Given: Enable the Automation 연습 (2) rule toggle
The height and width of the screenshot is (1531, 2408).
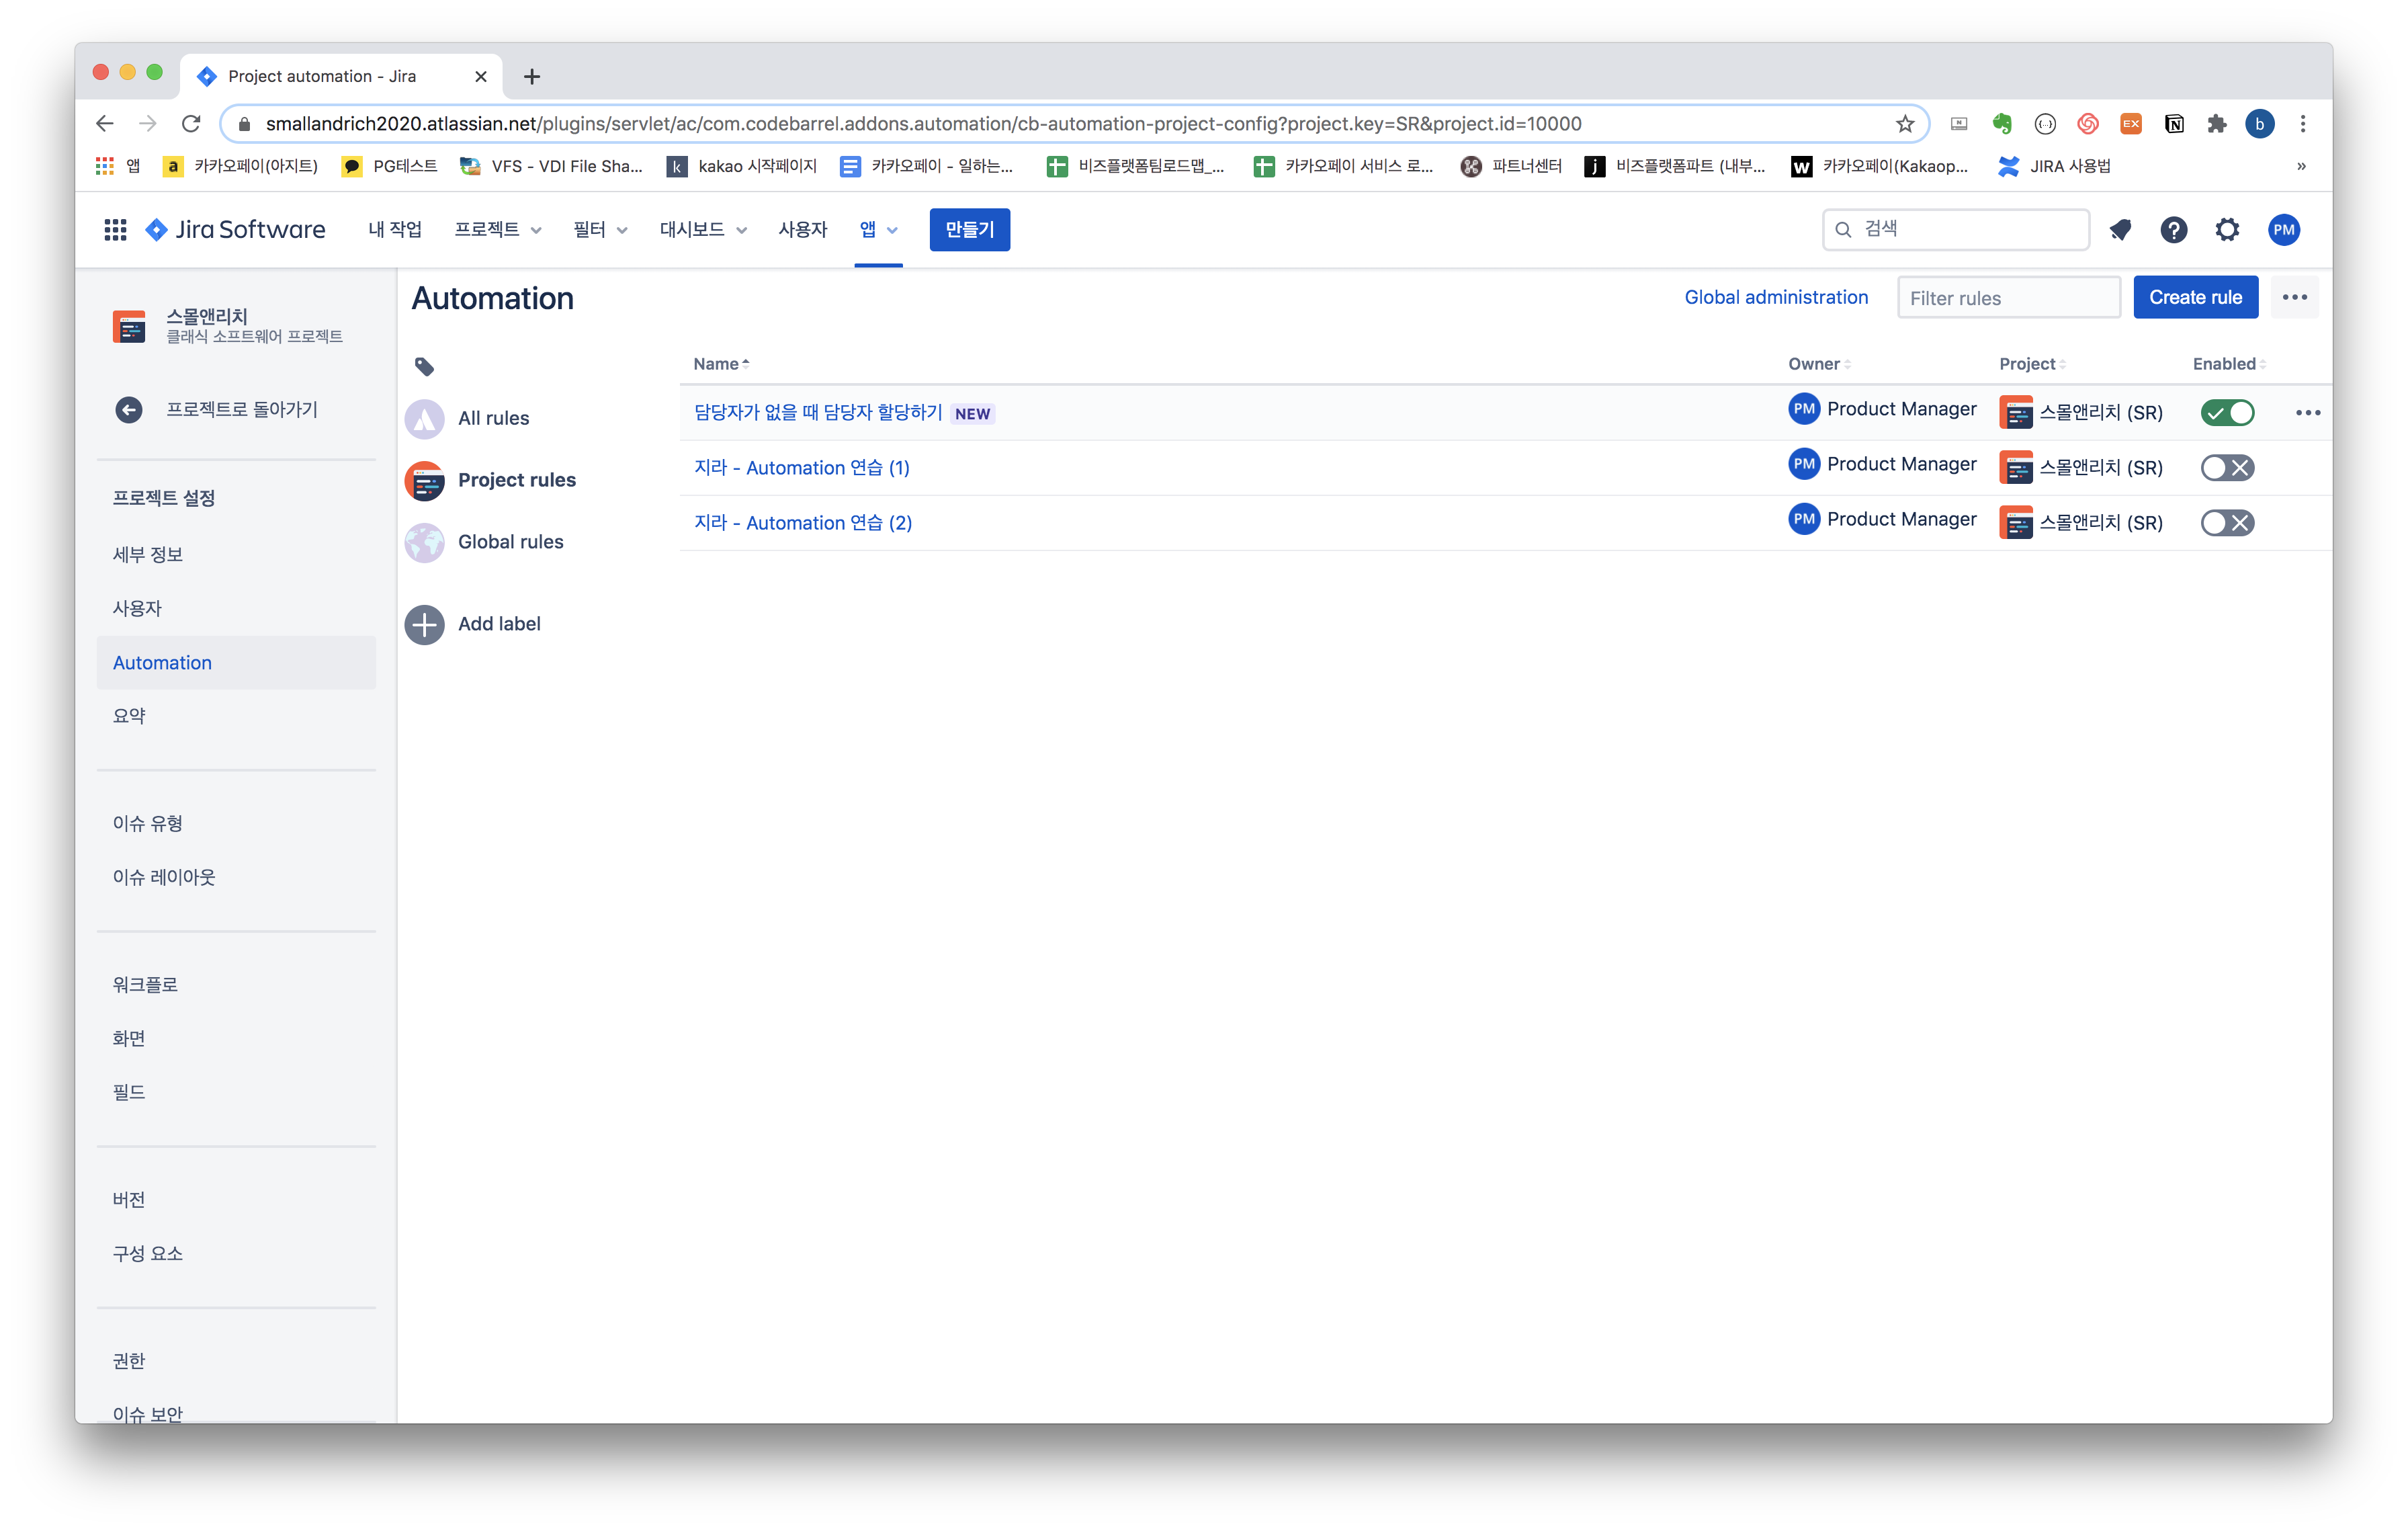Looking at the screenshot, I should 2227,523.
